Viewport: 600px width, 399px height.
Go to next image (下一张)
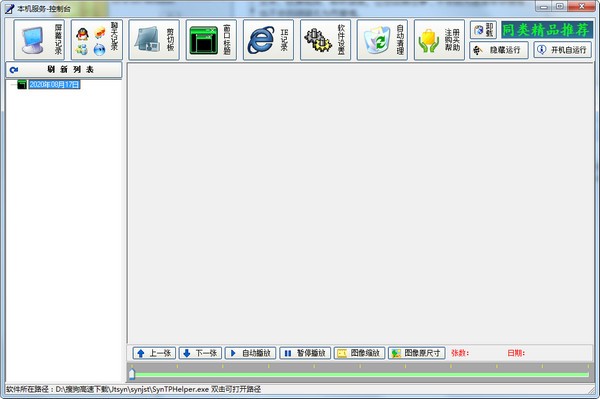[x=200, y=353]
